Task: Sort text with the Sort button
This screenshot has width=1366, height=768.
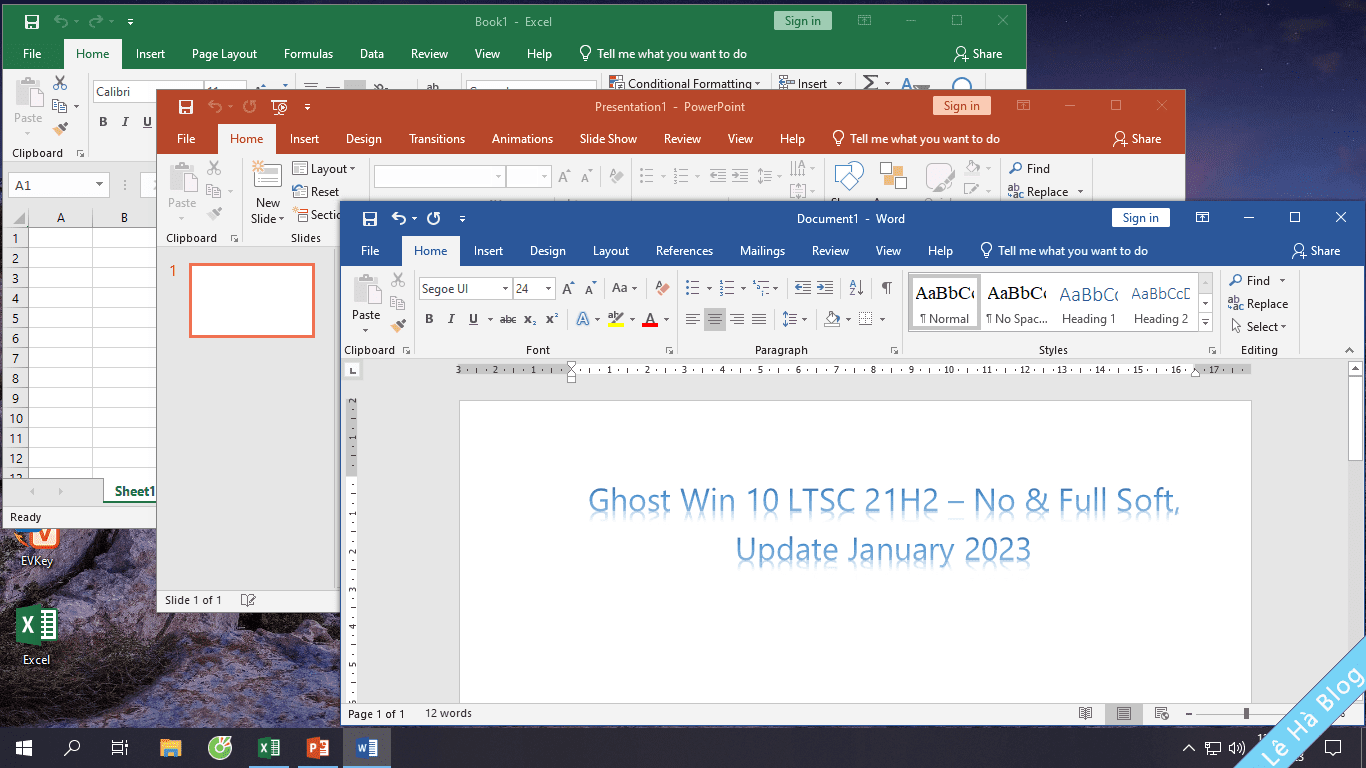Action: tap(855, 288)
